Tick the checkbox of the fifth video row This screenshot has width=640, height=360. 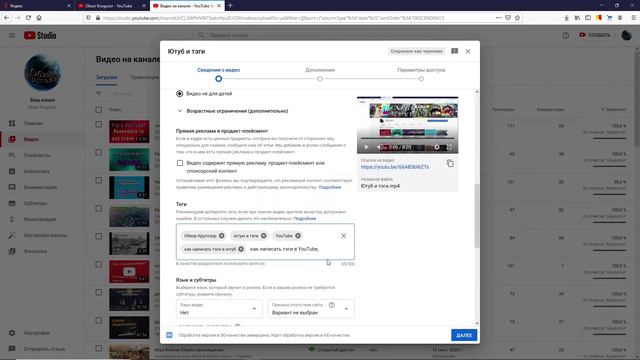click(x=98, y=236)
